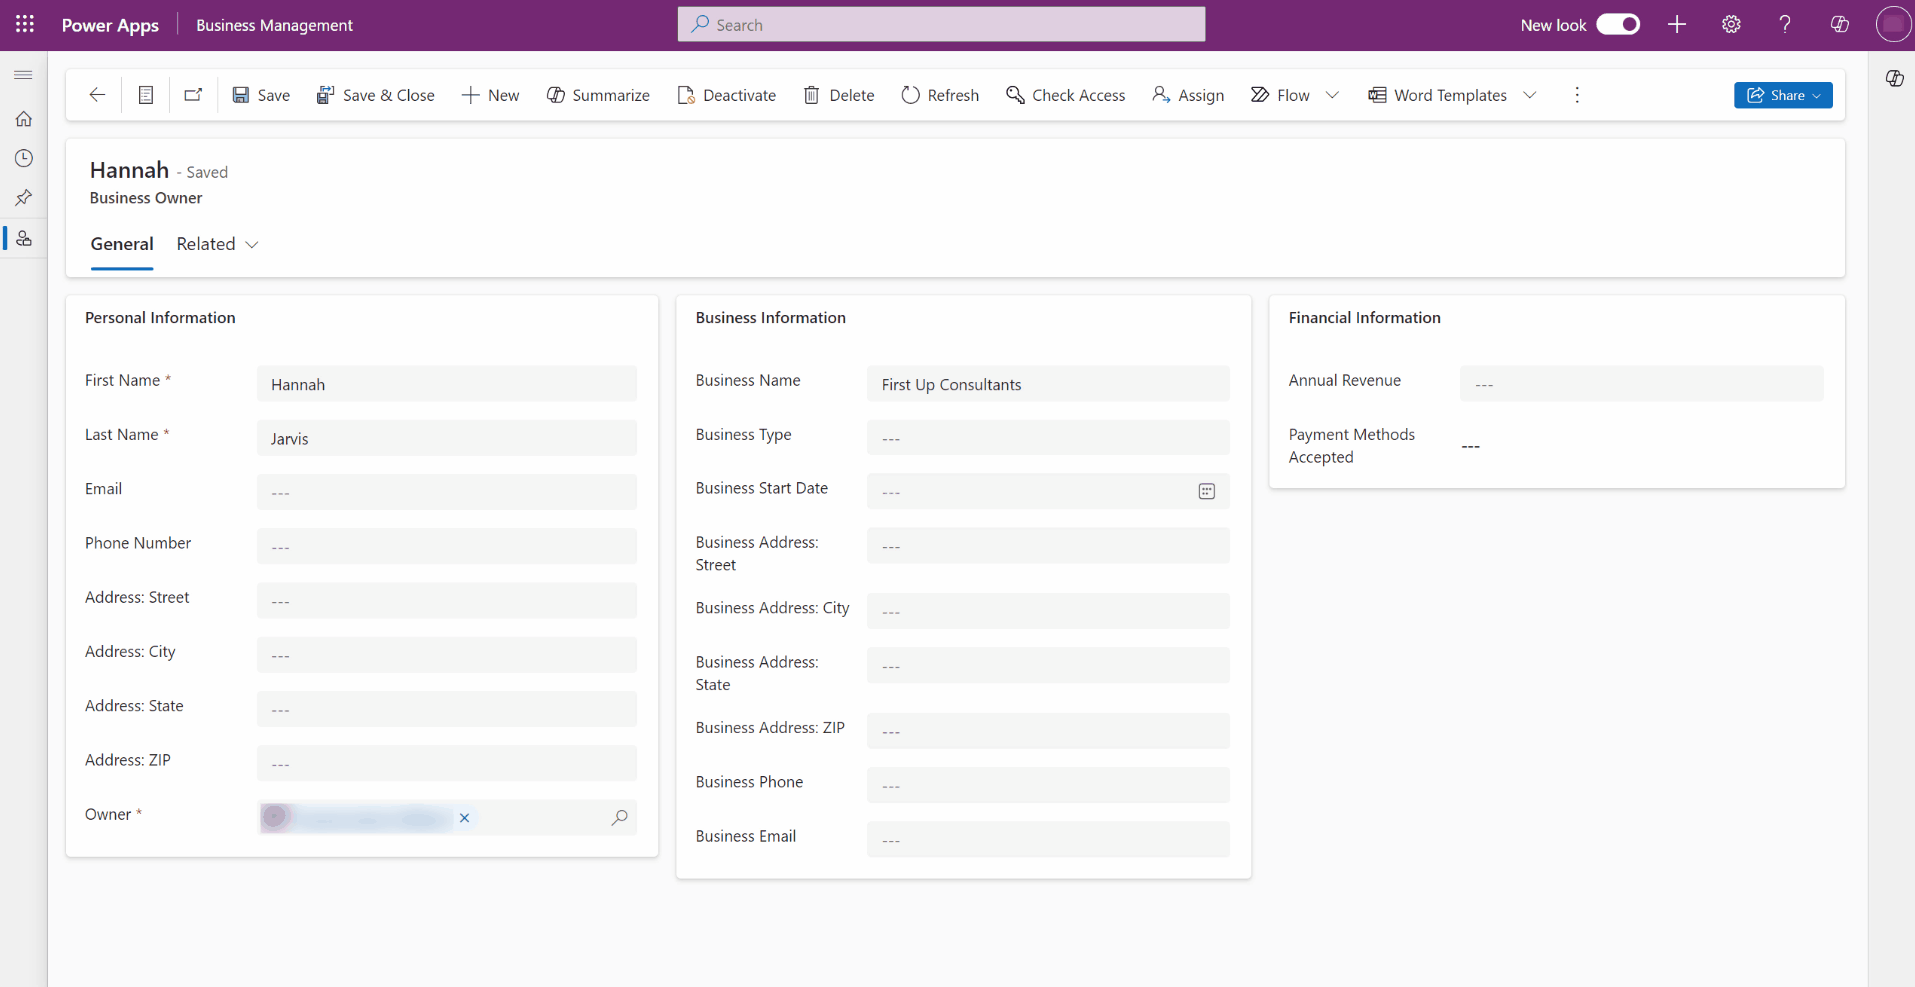Open the Business Management app menu

pyautogui.click(x=274, y=25)
